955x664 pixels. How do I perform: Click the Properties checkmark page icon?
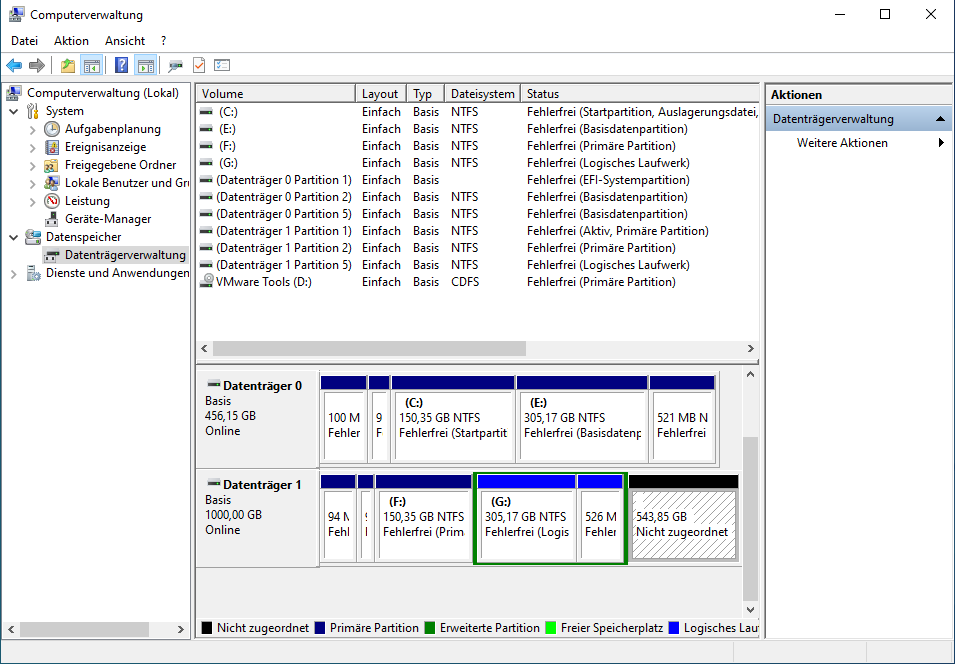click(199, 66)
